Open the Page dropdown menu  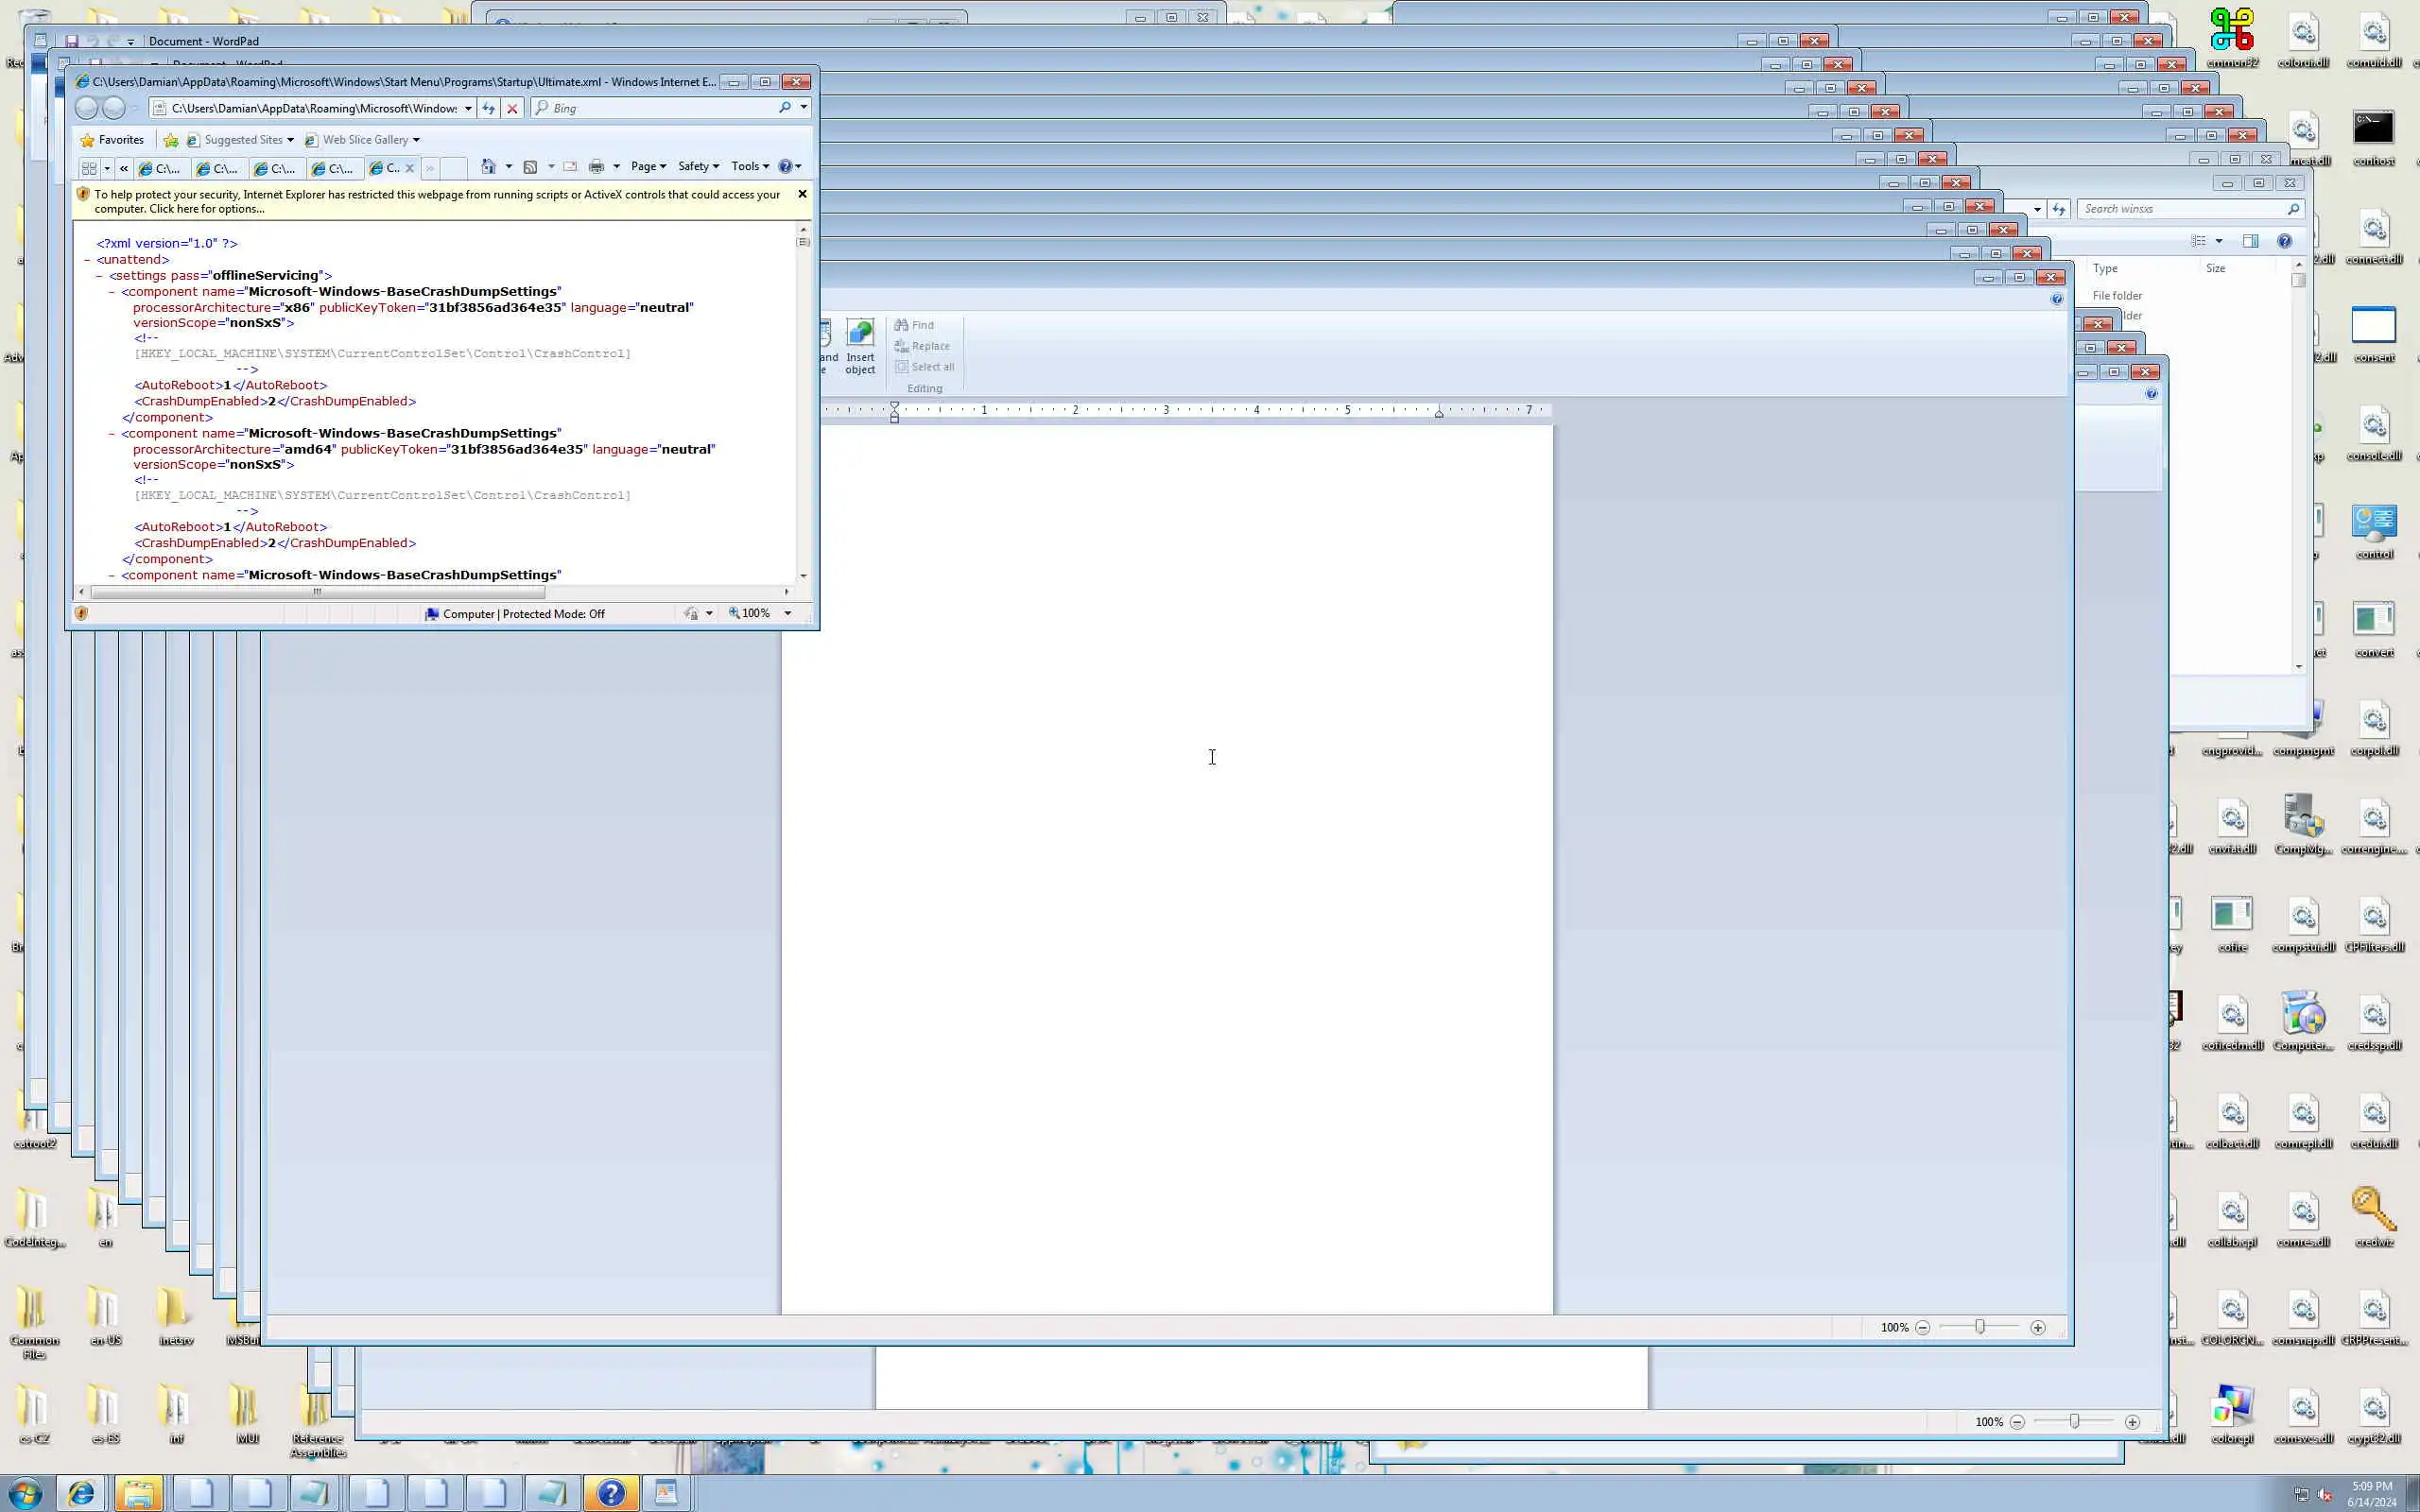click(648, 167)
